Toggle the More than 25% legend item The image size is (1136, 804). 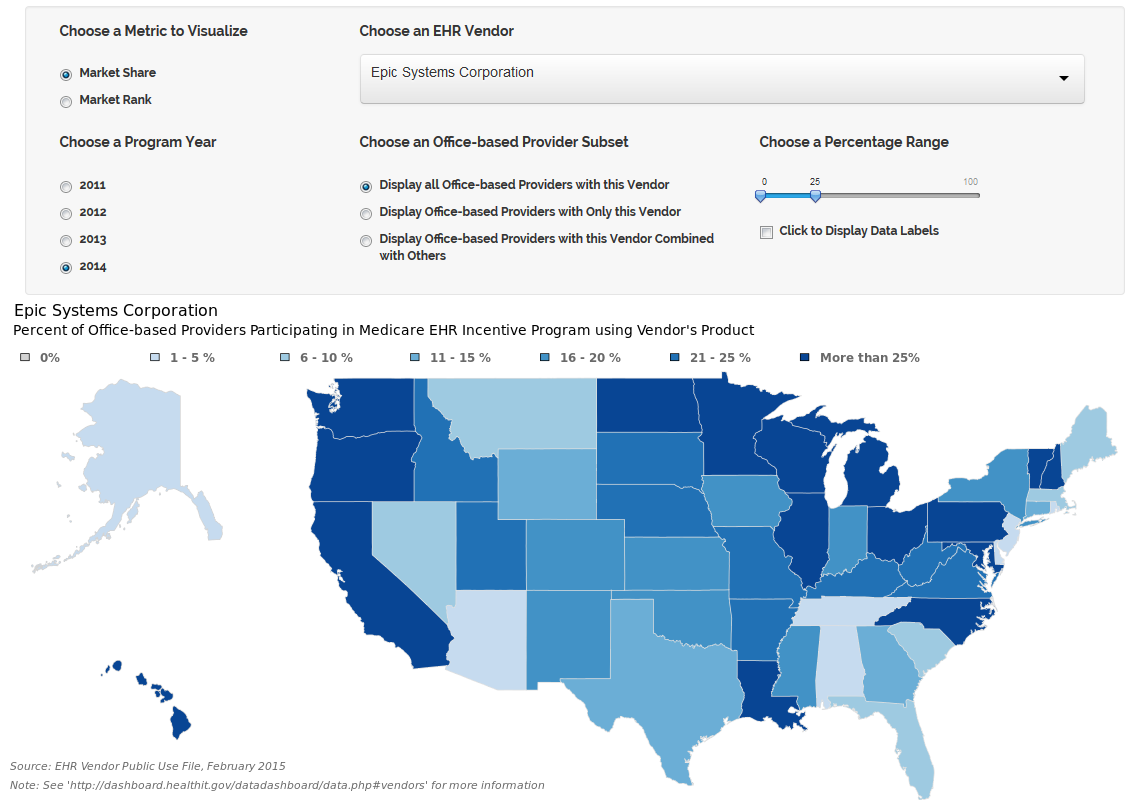point(860,358)
